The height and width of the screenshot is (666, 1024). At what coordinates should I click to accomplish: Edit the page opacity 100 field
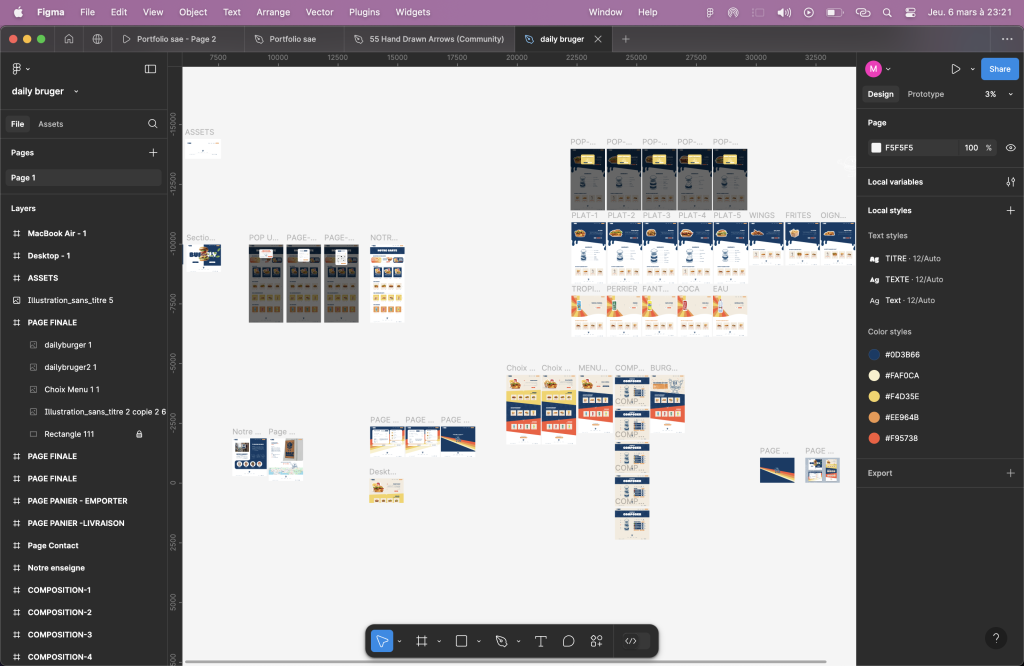(x=971, y=148)
